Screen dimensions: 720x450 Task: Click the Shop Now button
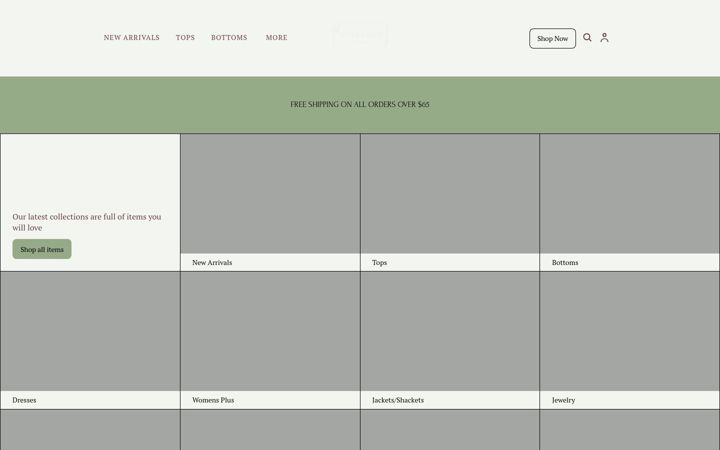[x=552, y=39]
